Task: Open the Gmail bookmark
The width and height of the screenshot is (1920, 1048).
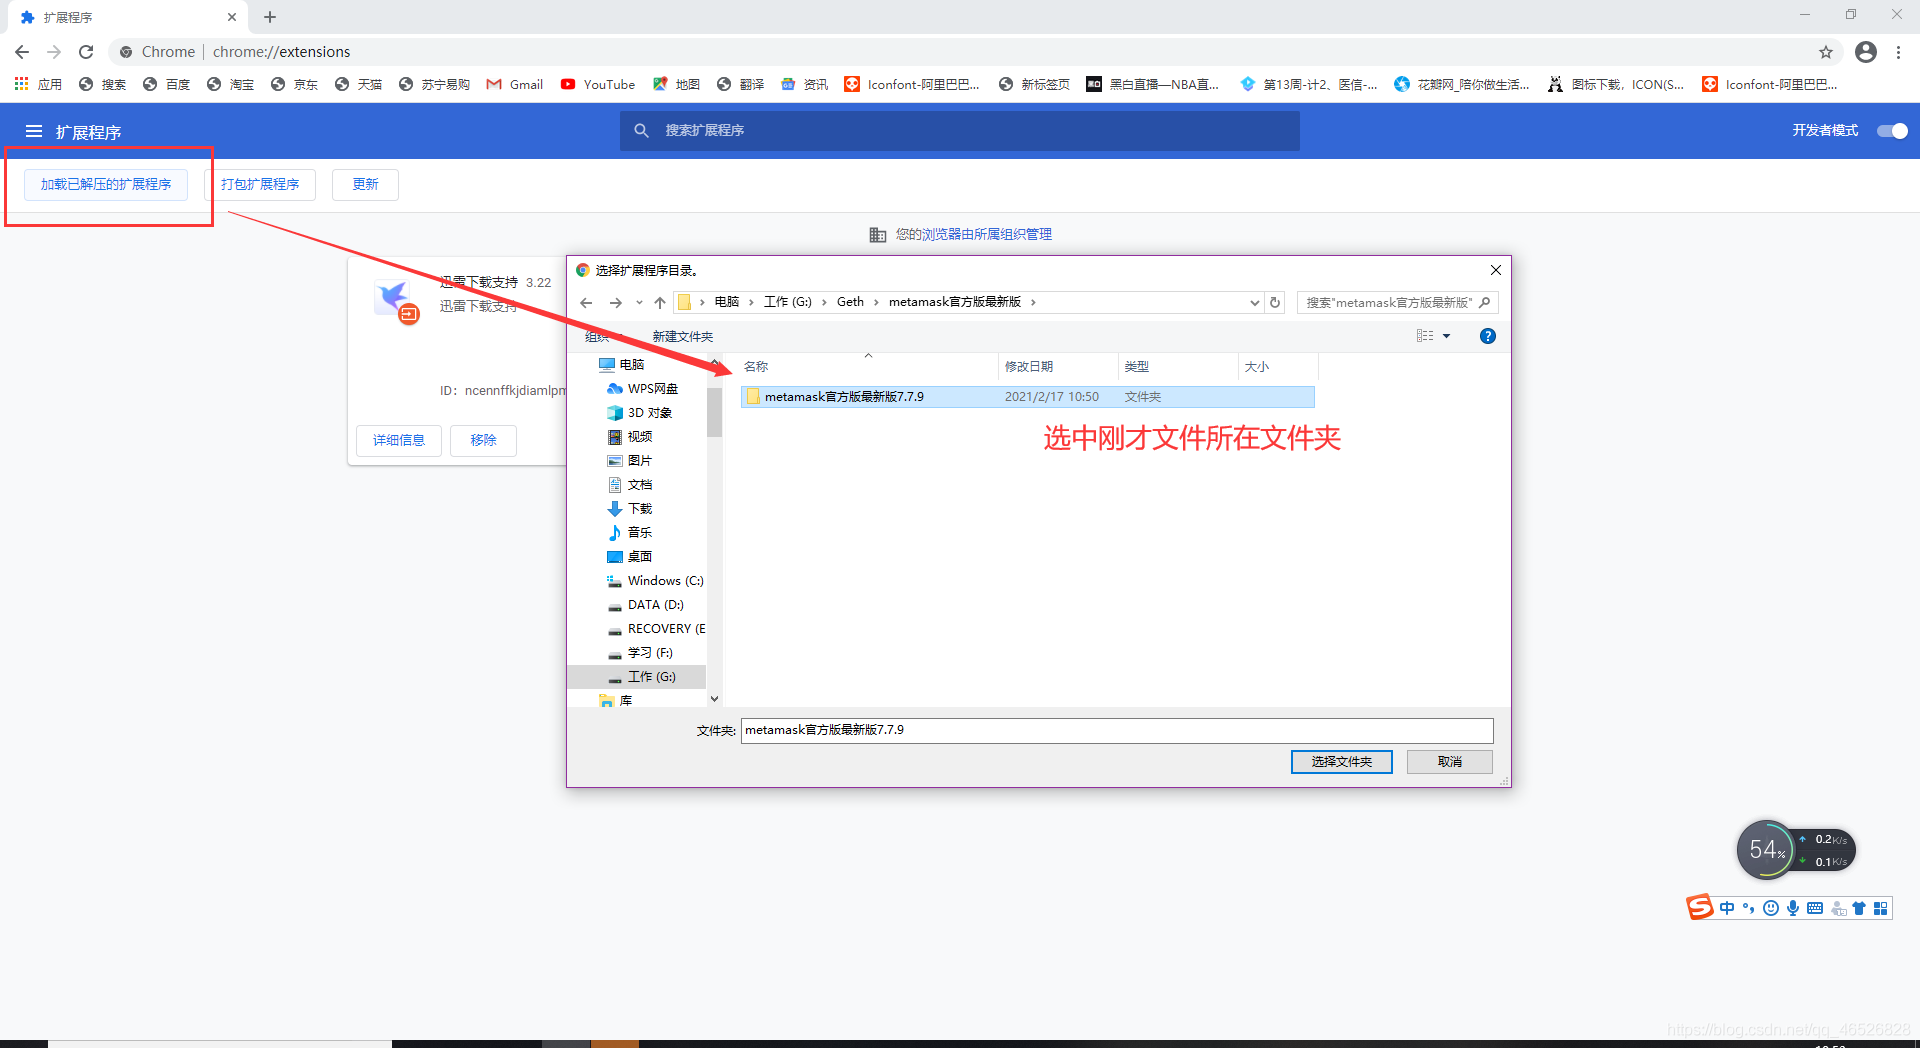Action: click(515, 84)
